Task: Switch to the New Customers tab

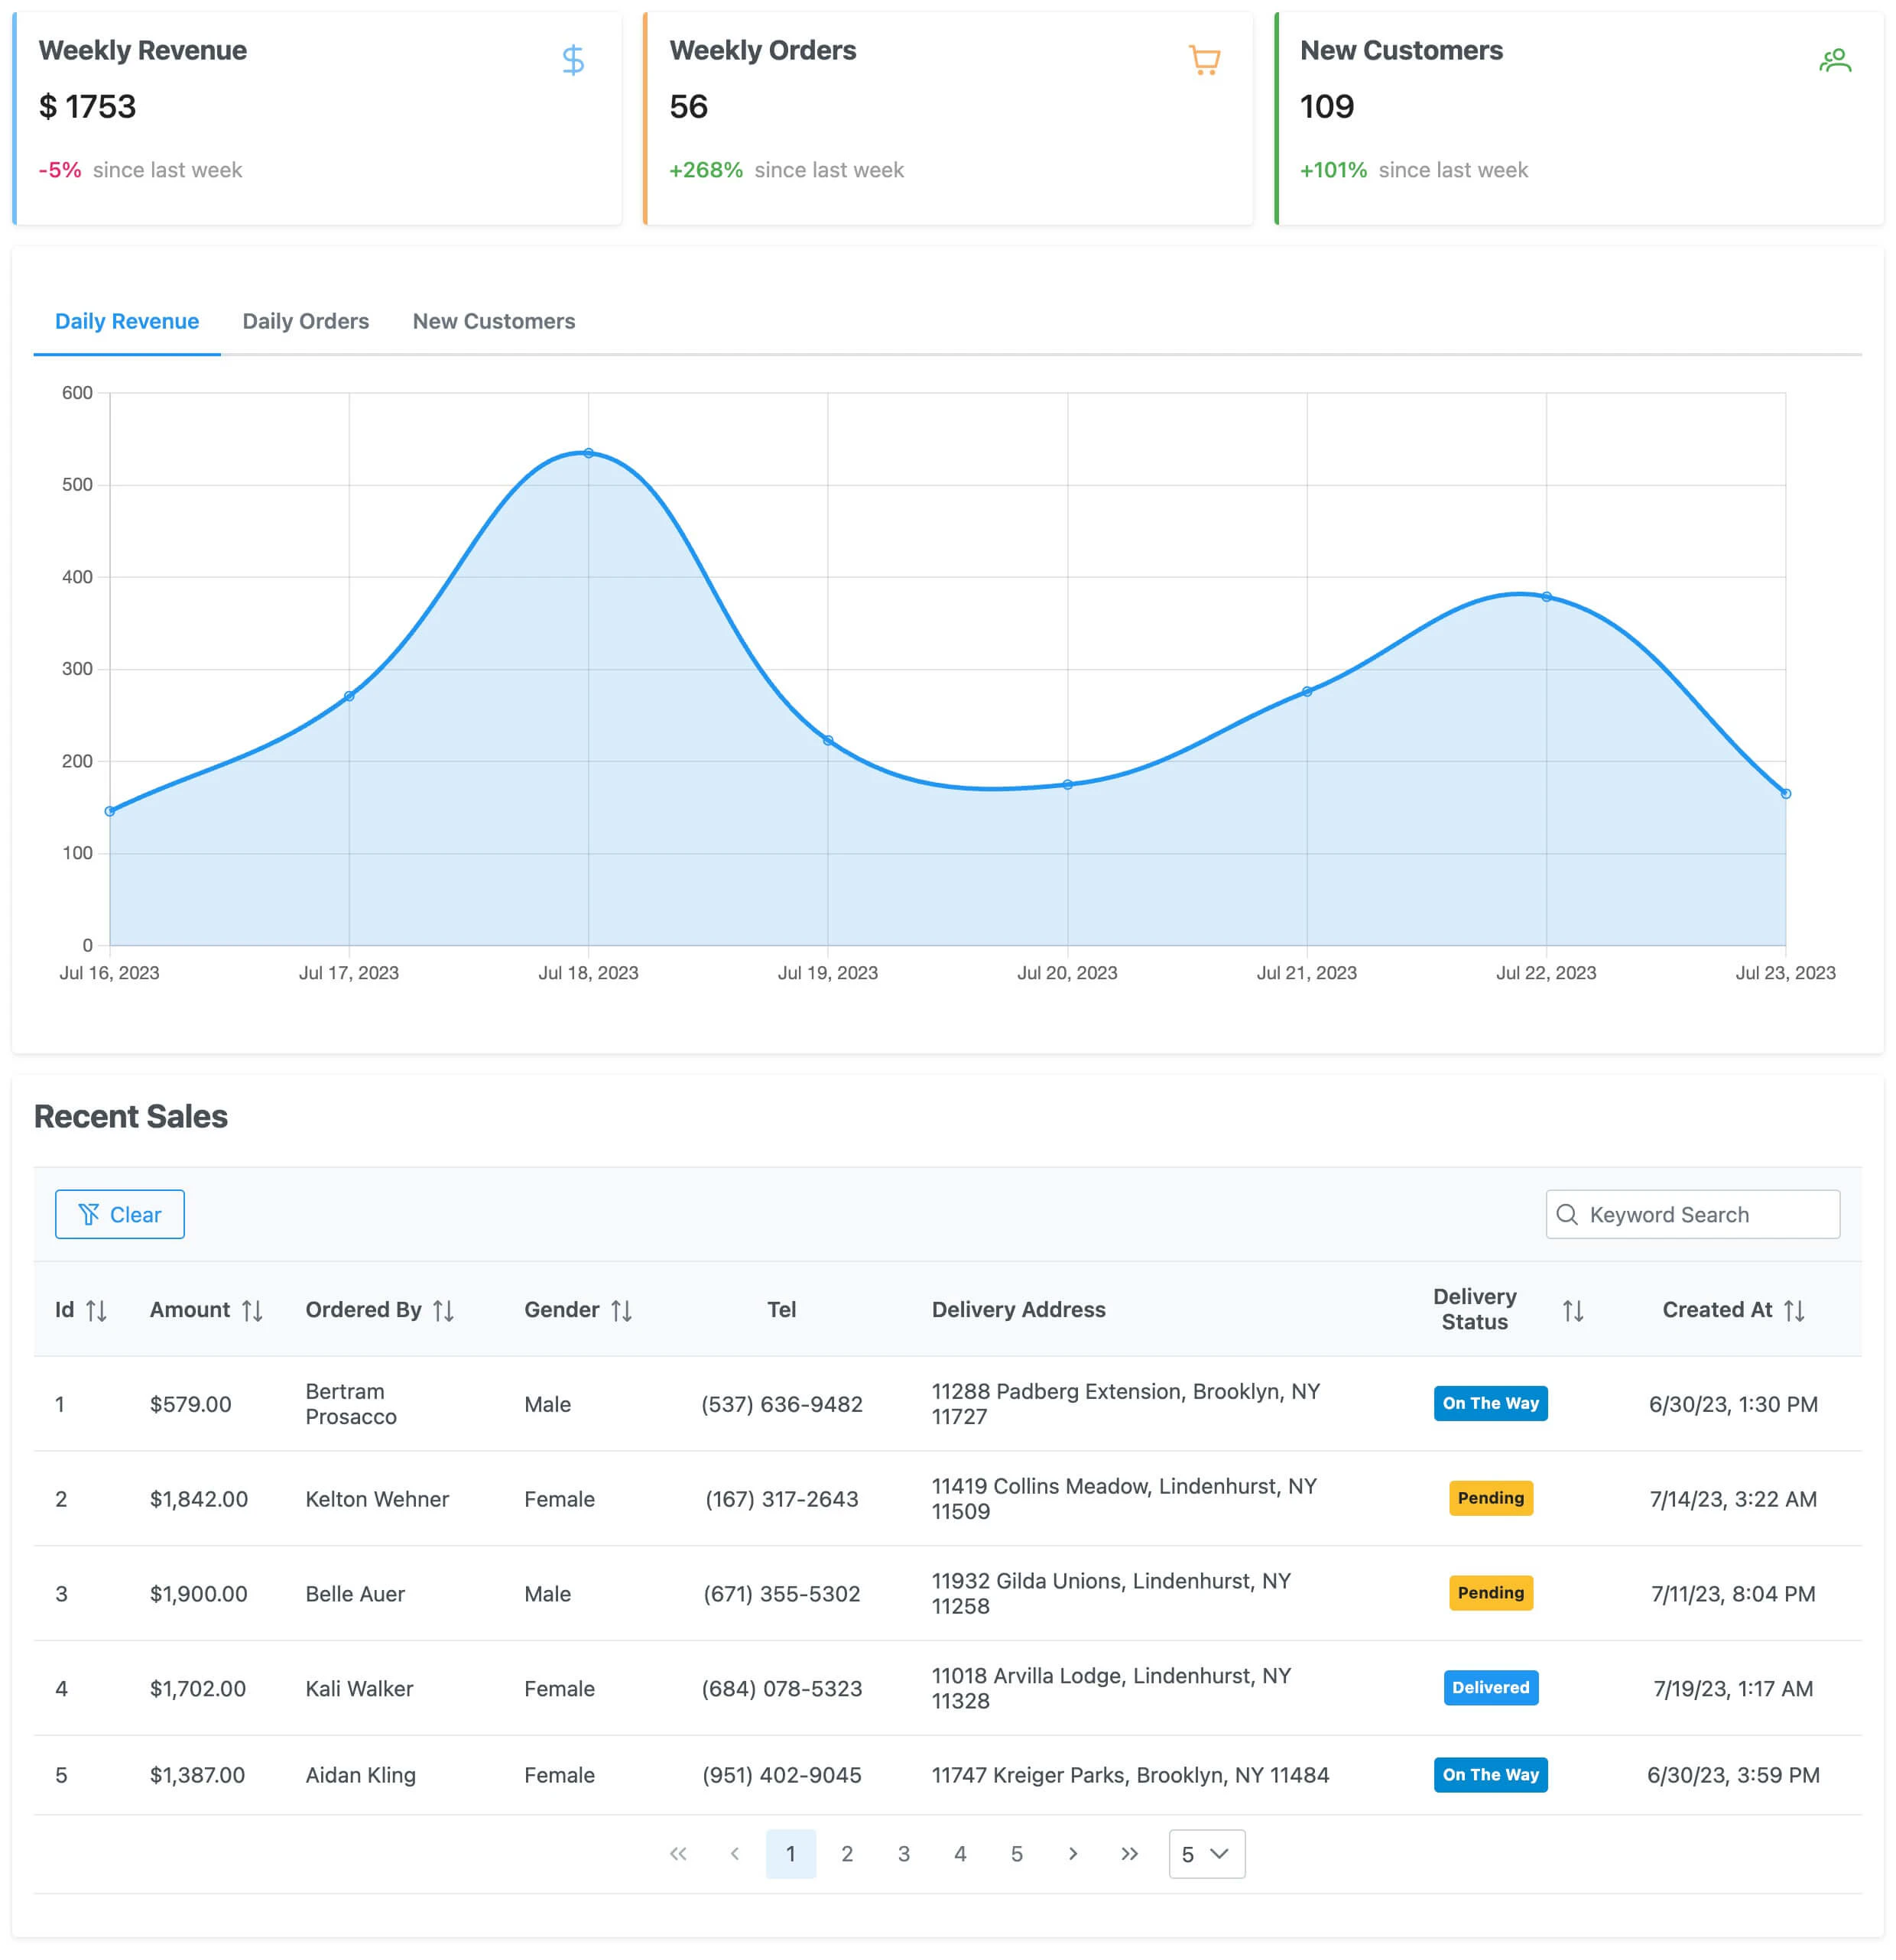Action: [494, 321]
